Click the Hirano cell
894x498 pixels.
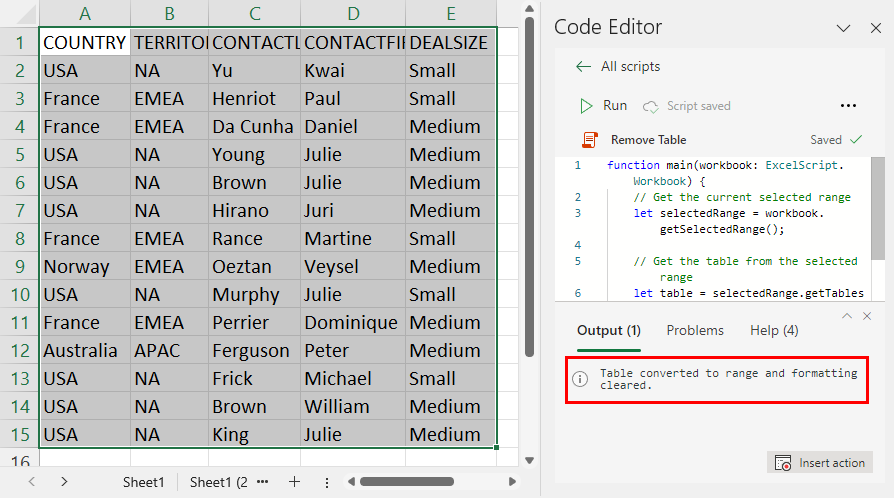tap(254, 210)
